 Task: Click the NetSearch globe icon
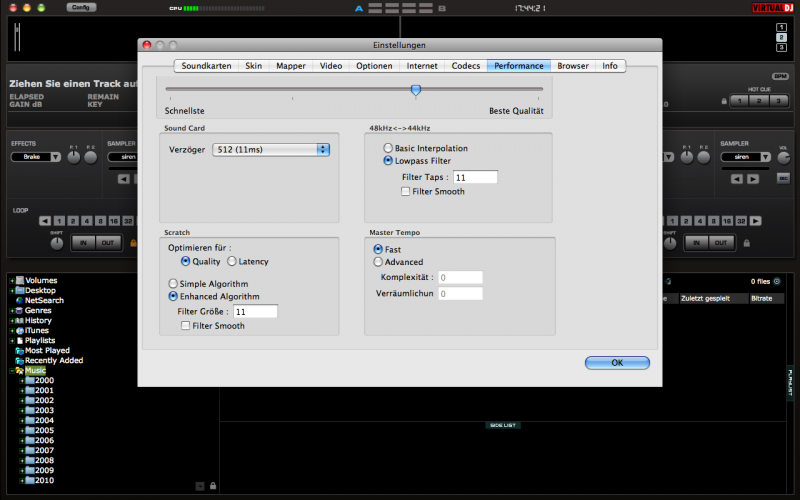[x=18, y=300]
